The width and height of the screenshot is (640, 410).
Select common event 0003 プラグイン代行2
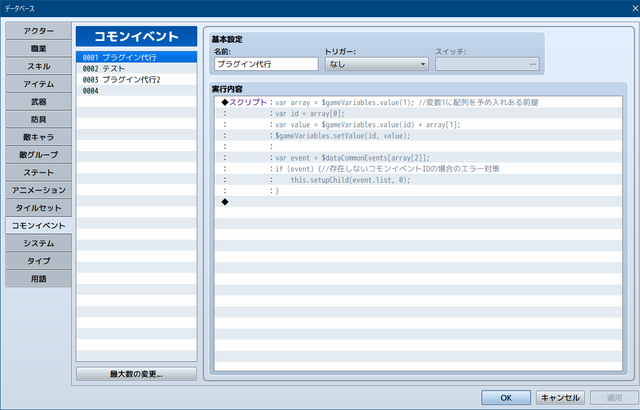pyautogui.click(x=136, y=79)
